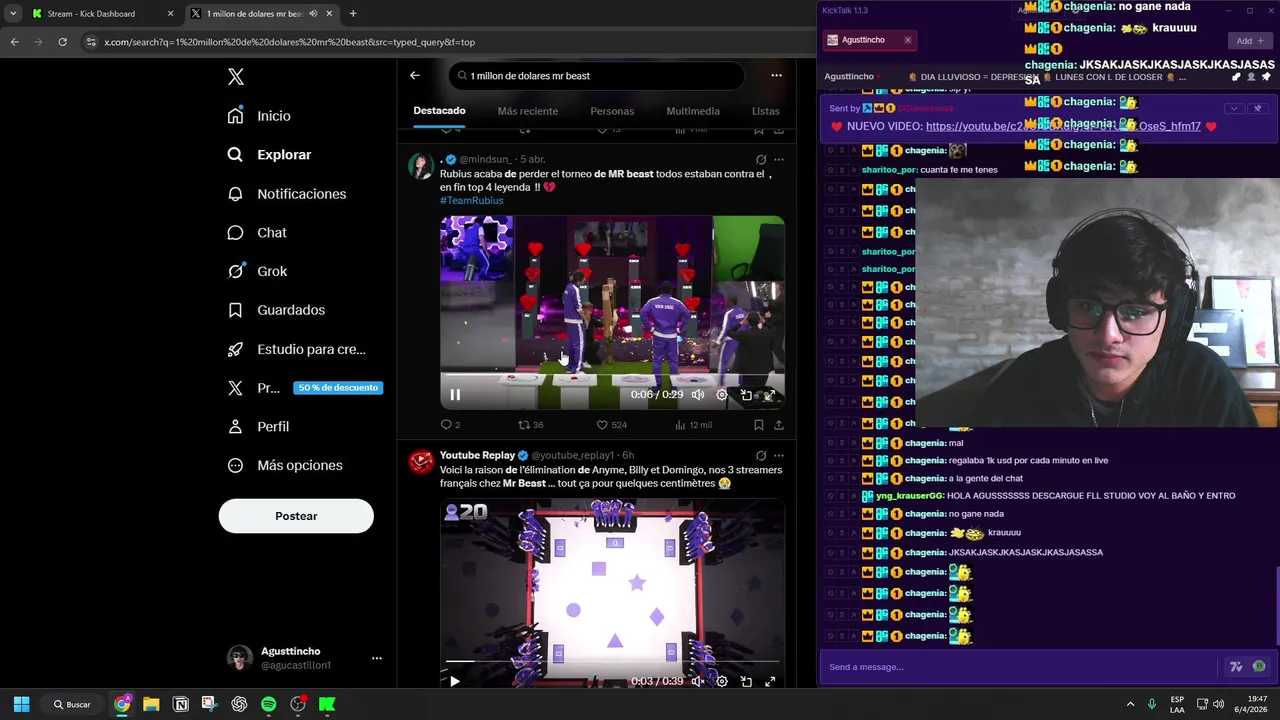Image resolution: width=1280 pixels, height=720 pixels.
Task: Click Grok icon on Youtube Replay post
Action: (x=761, y=455)
